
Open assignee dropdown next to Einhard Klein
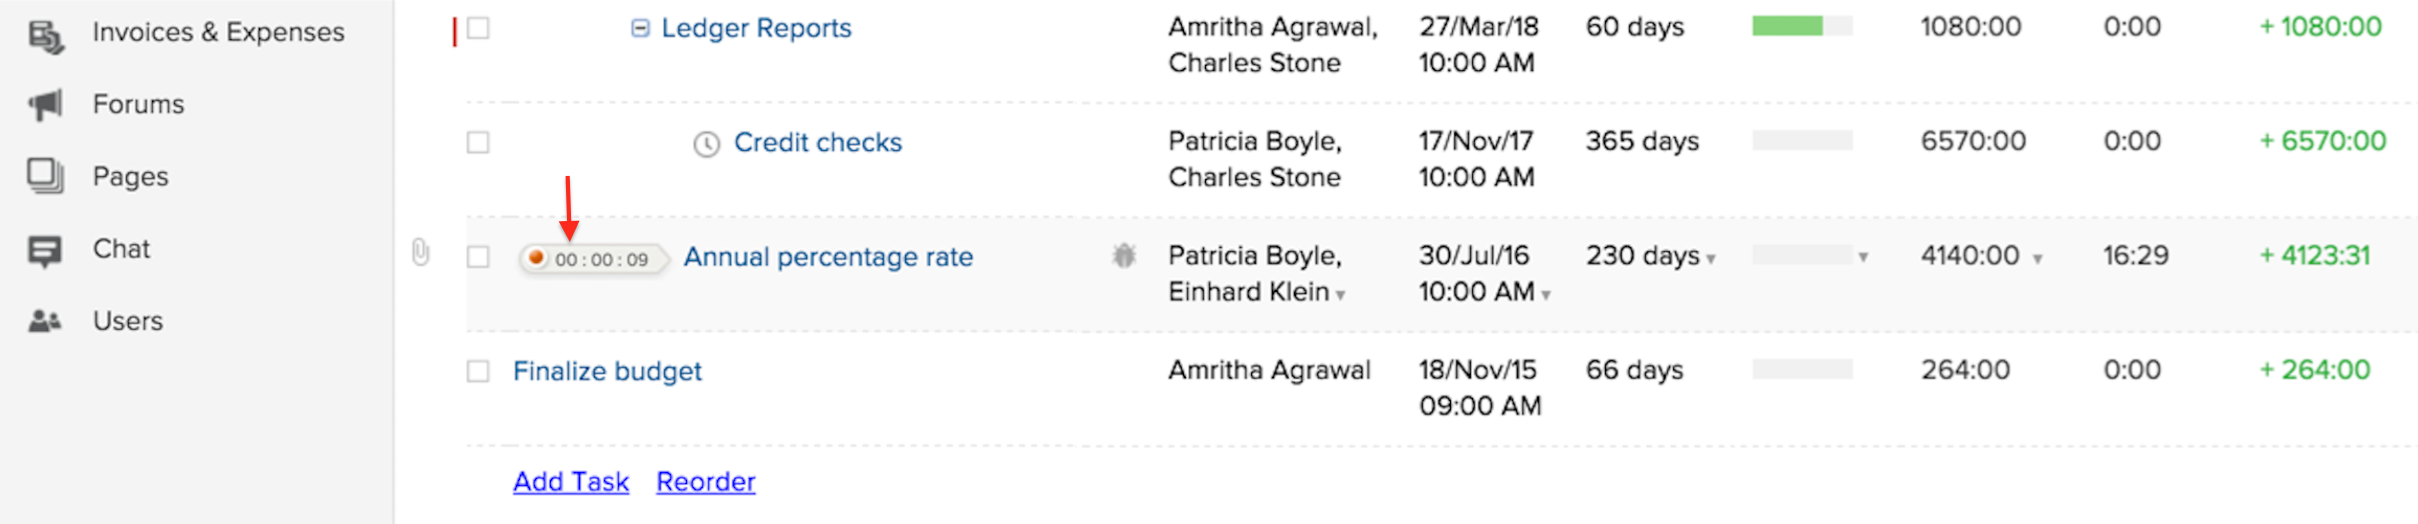click(x=1341, y=295)
